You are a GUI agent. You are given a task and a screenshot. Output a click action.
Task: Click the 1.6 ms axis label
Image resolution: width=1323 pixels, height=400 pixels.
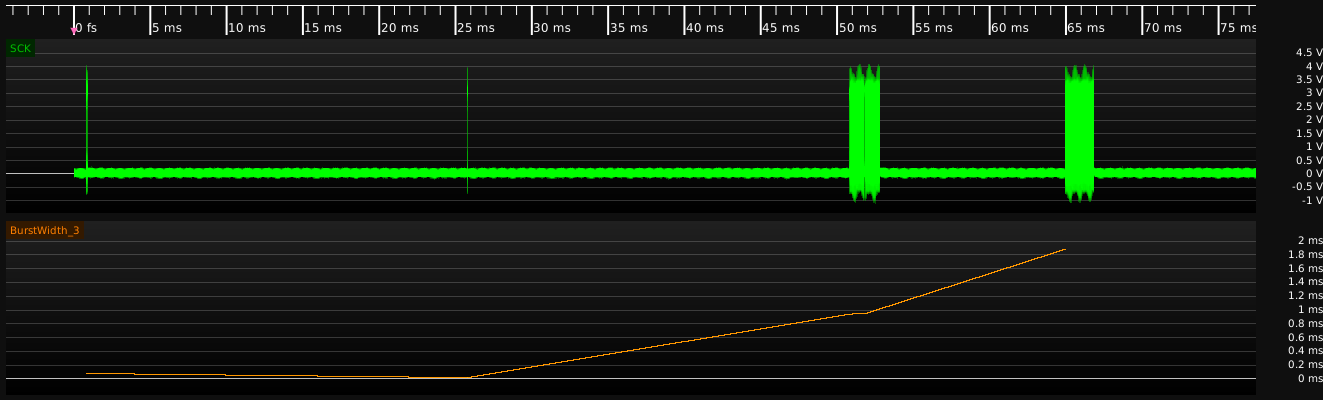tap(1305, 268)
